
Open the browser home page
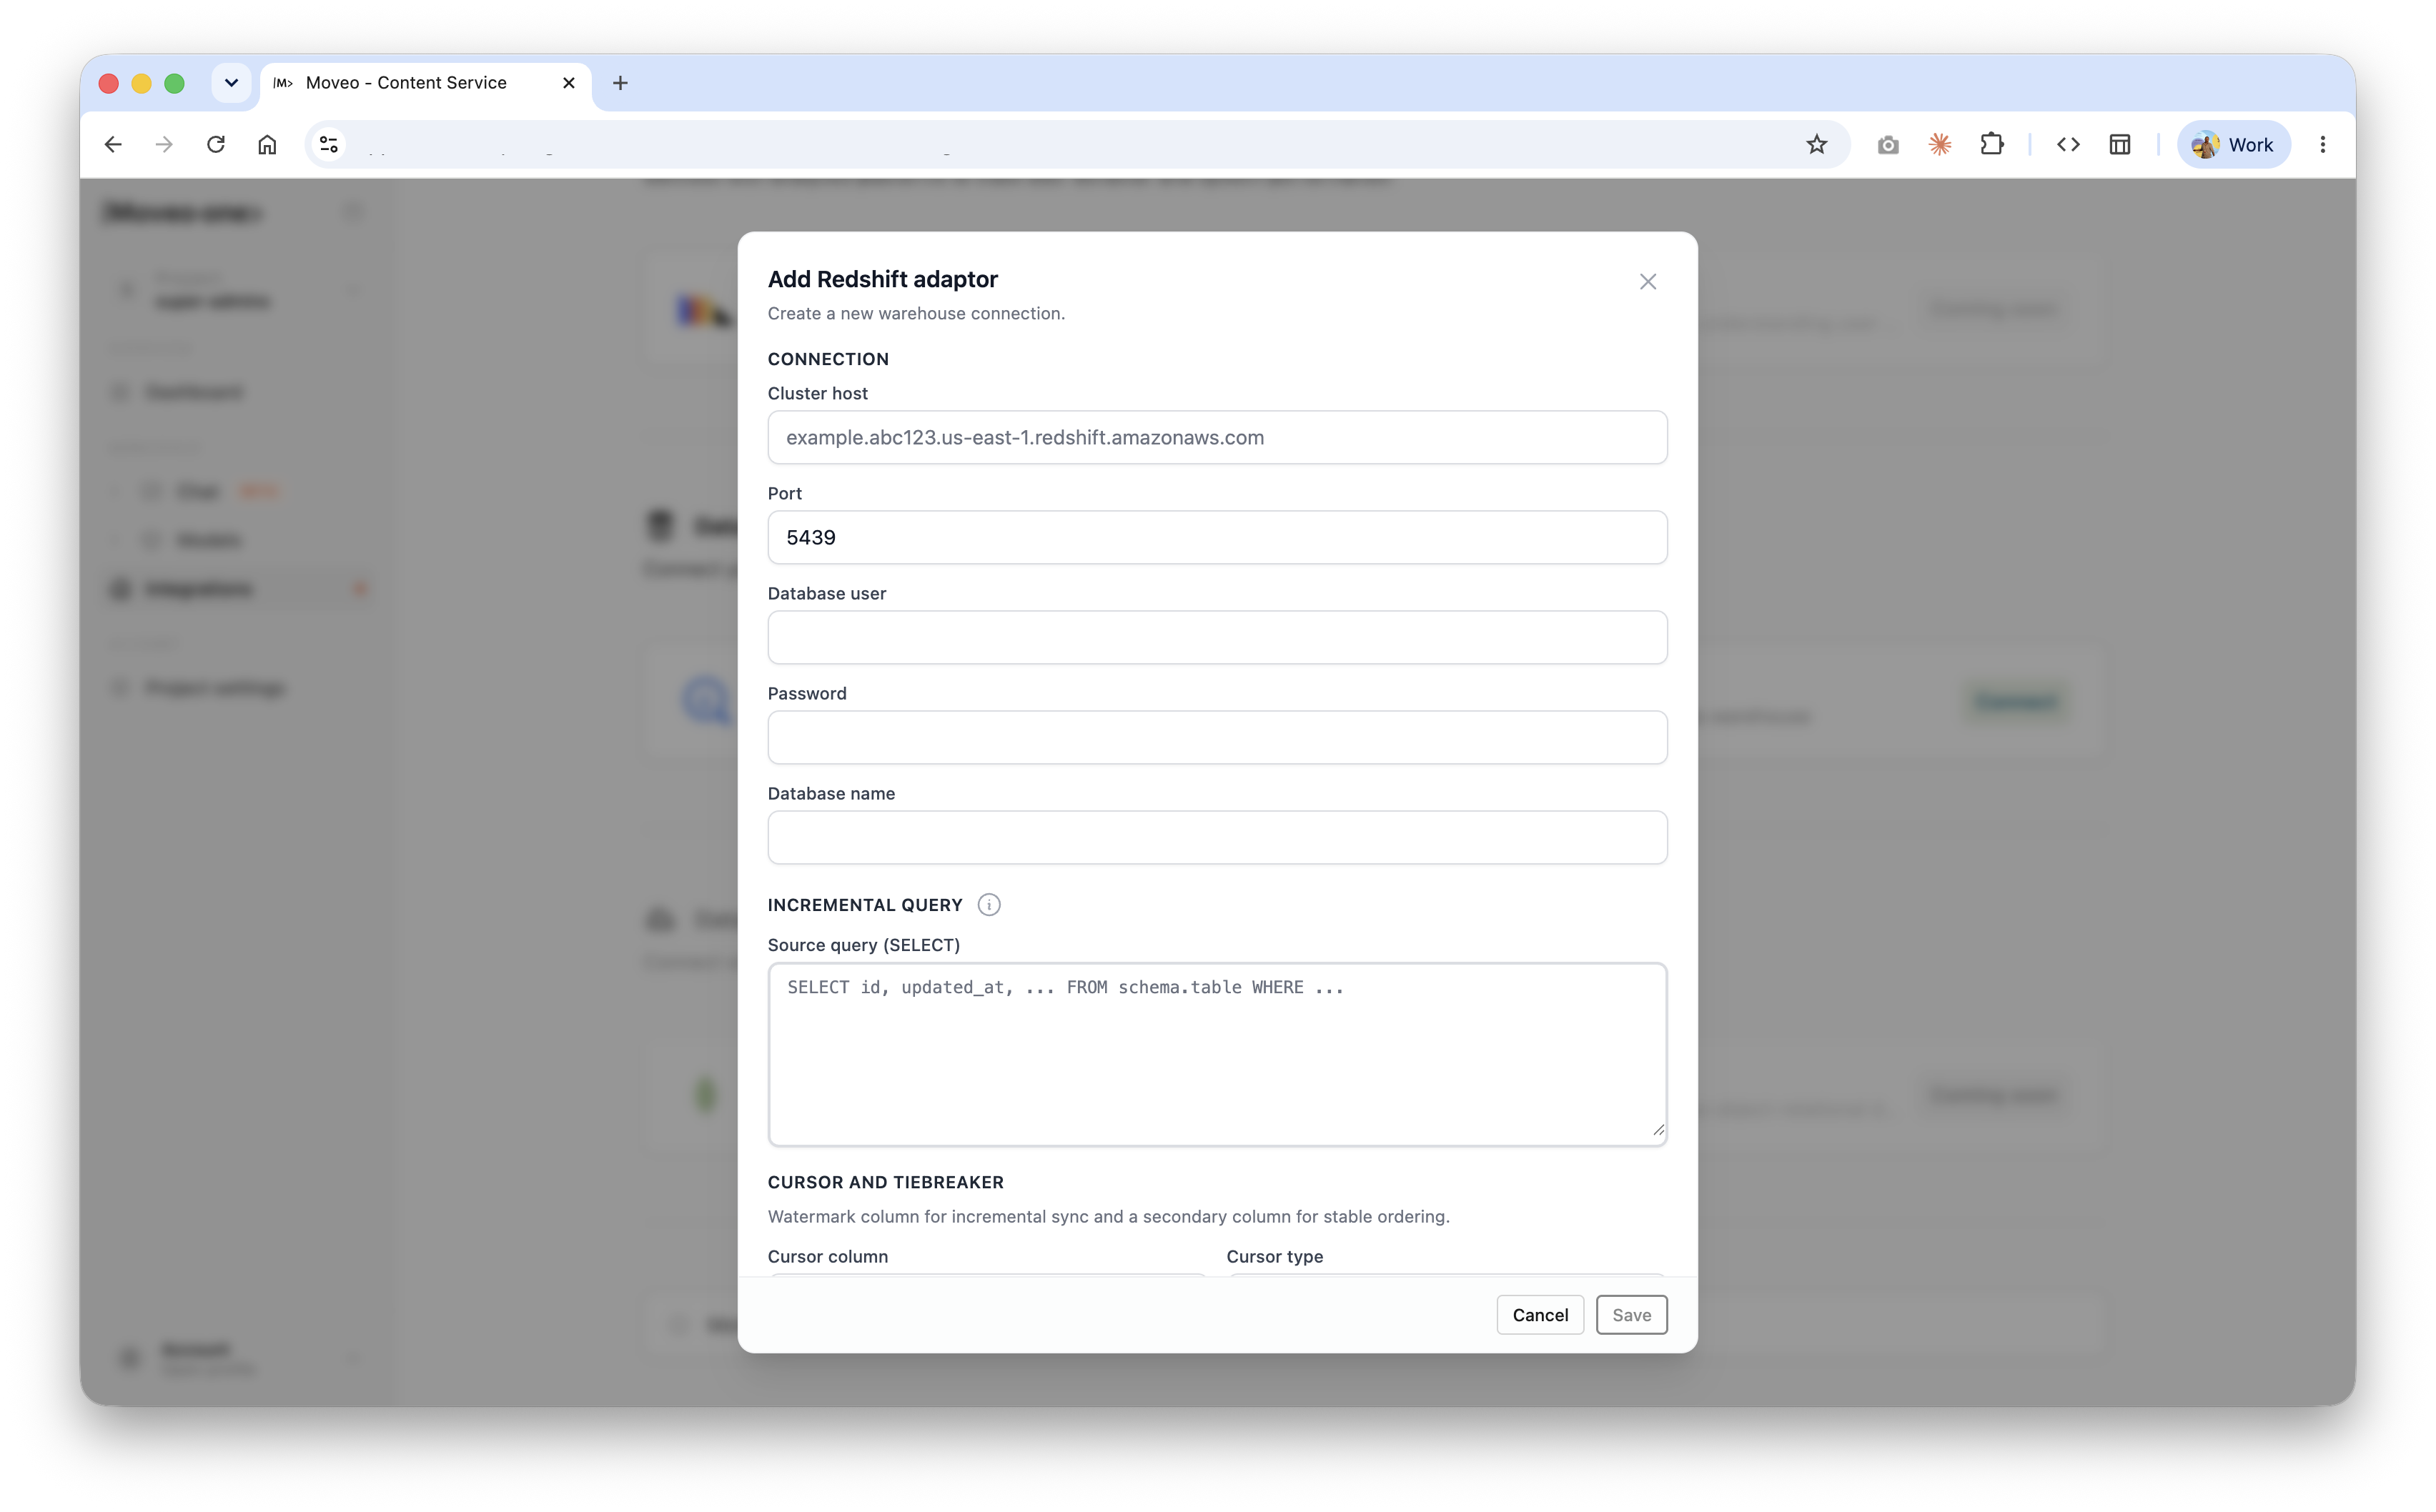[267, 145]
